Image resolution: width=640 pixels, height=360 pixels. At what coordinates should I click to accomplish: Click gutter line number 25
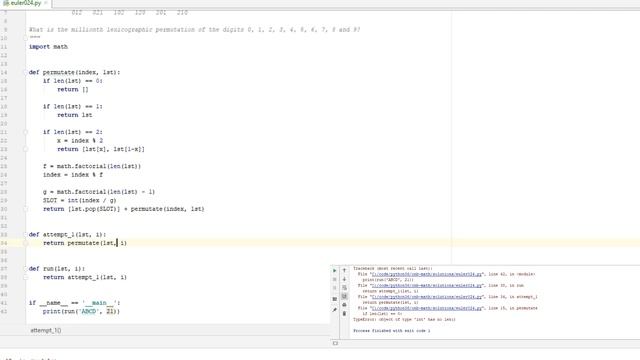point(4,166)
